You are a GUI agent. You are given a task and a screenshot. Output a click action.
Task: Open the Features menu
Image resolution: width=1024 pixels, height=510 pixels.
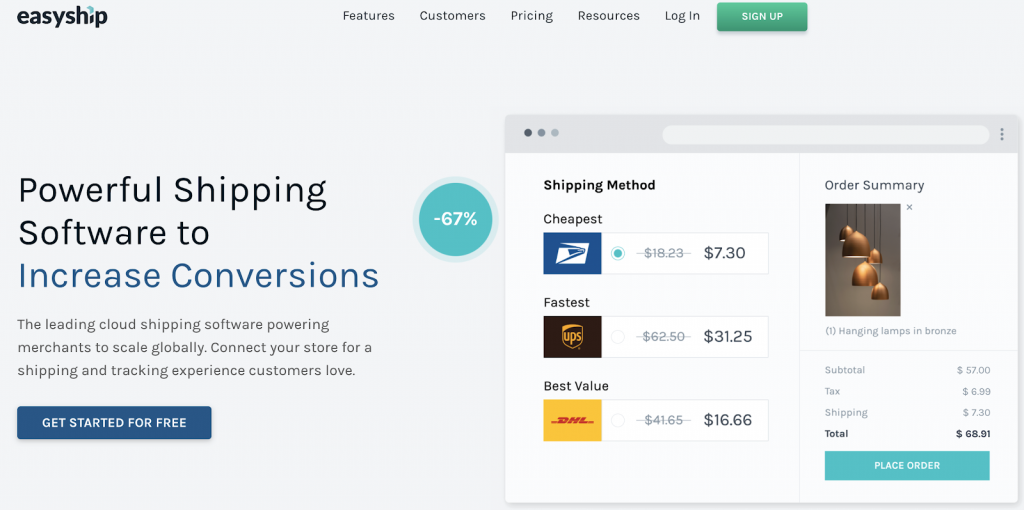368,16
